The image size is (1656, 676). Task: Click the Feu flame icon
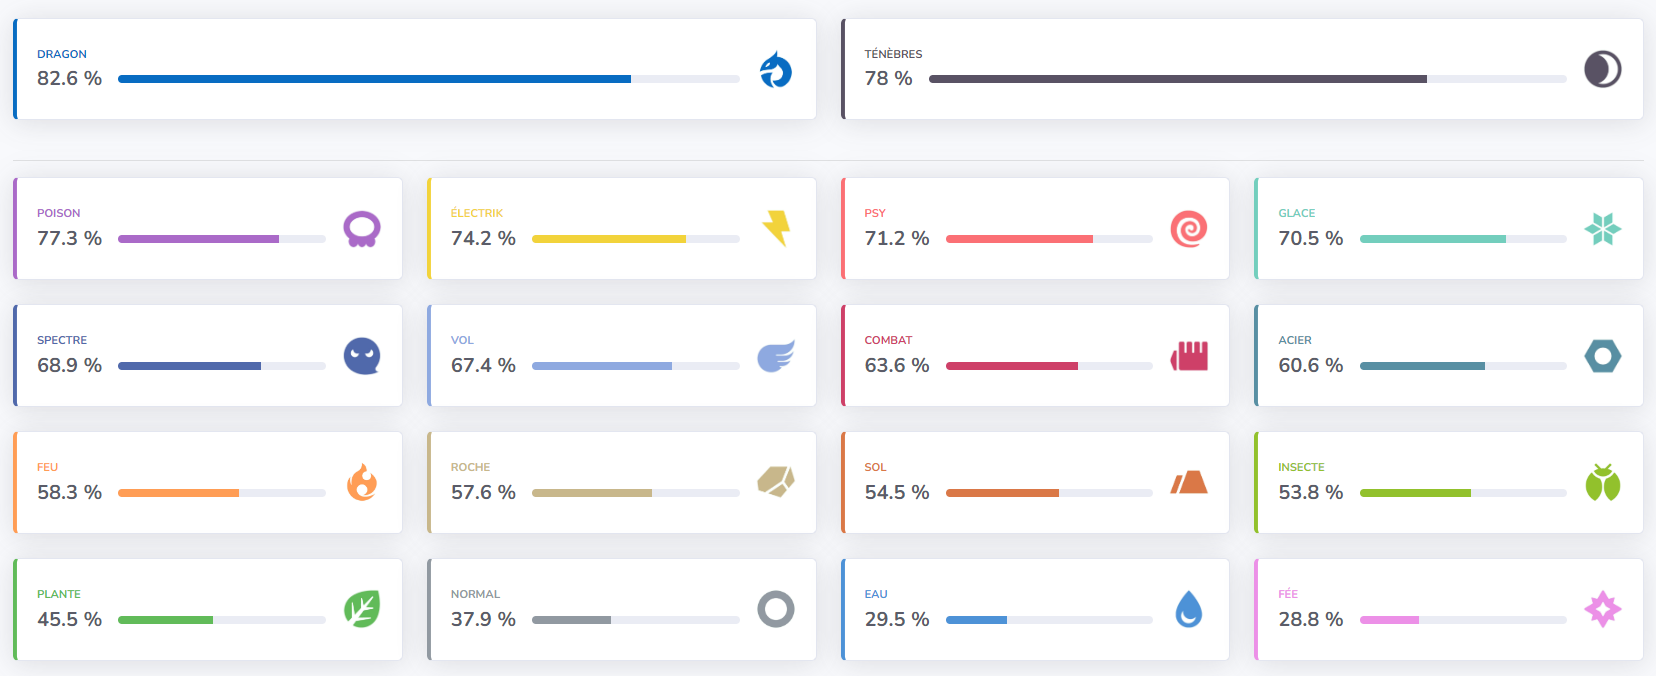coord(362,483)
